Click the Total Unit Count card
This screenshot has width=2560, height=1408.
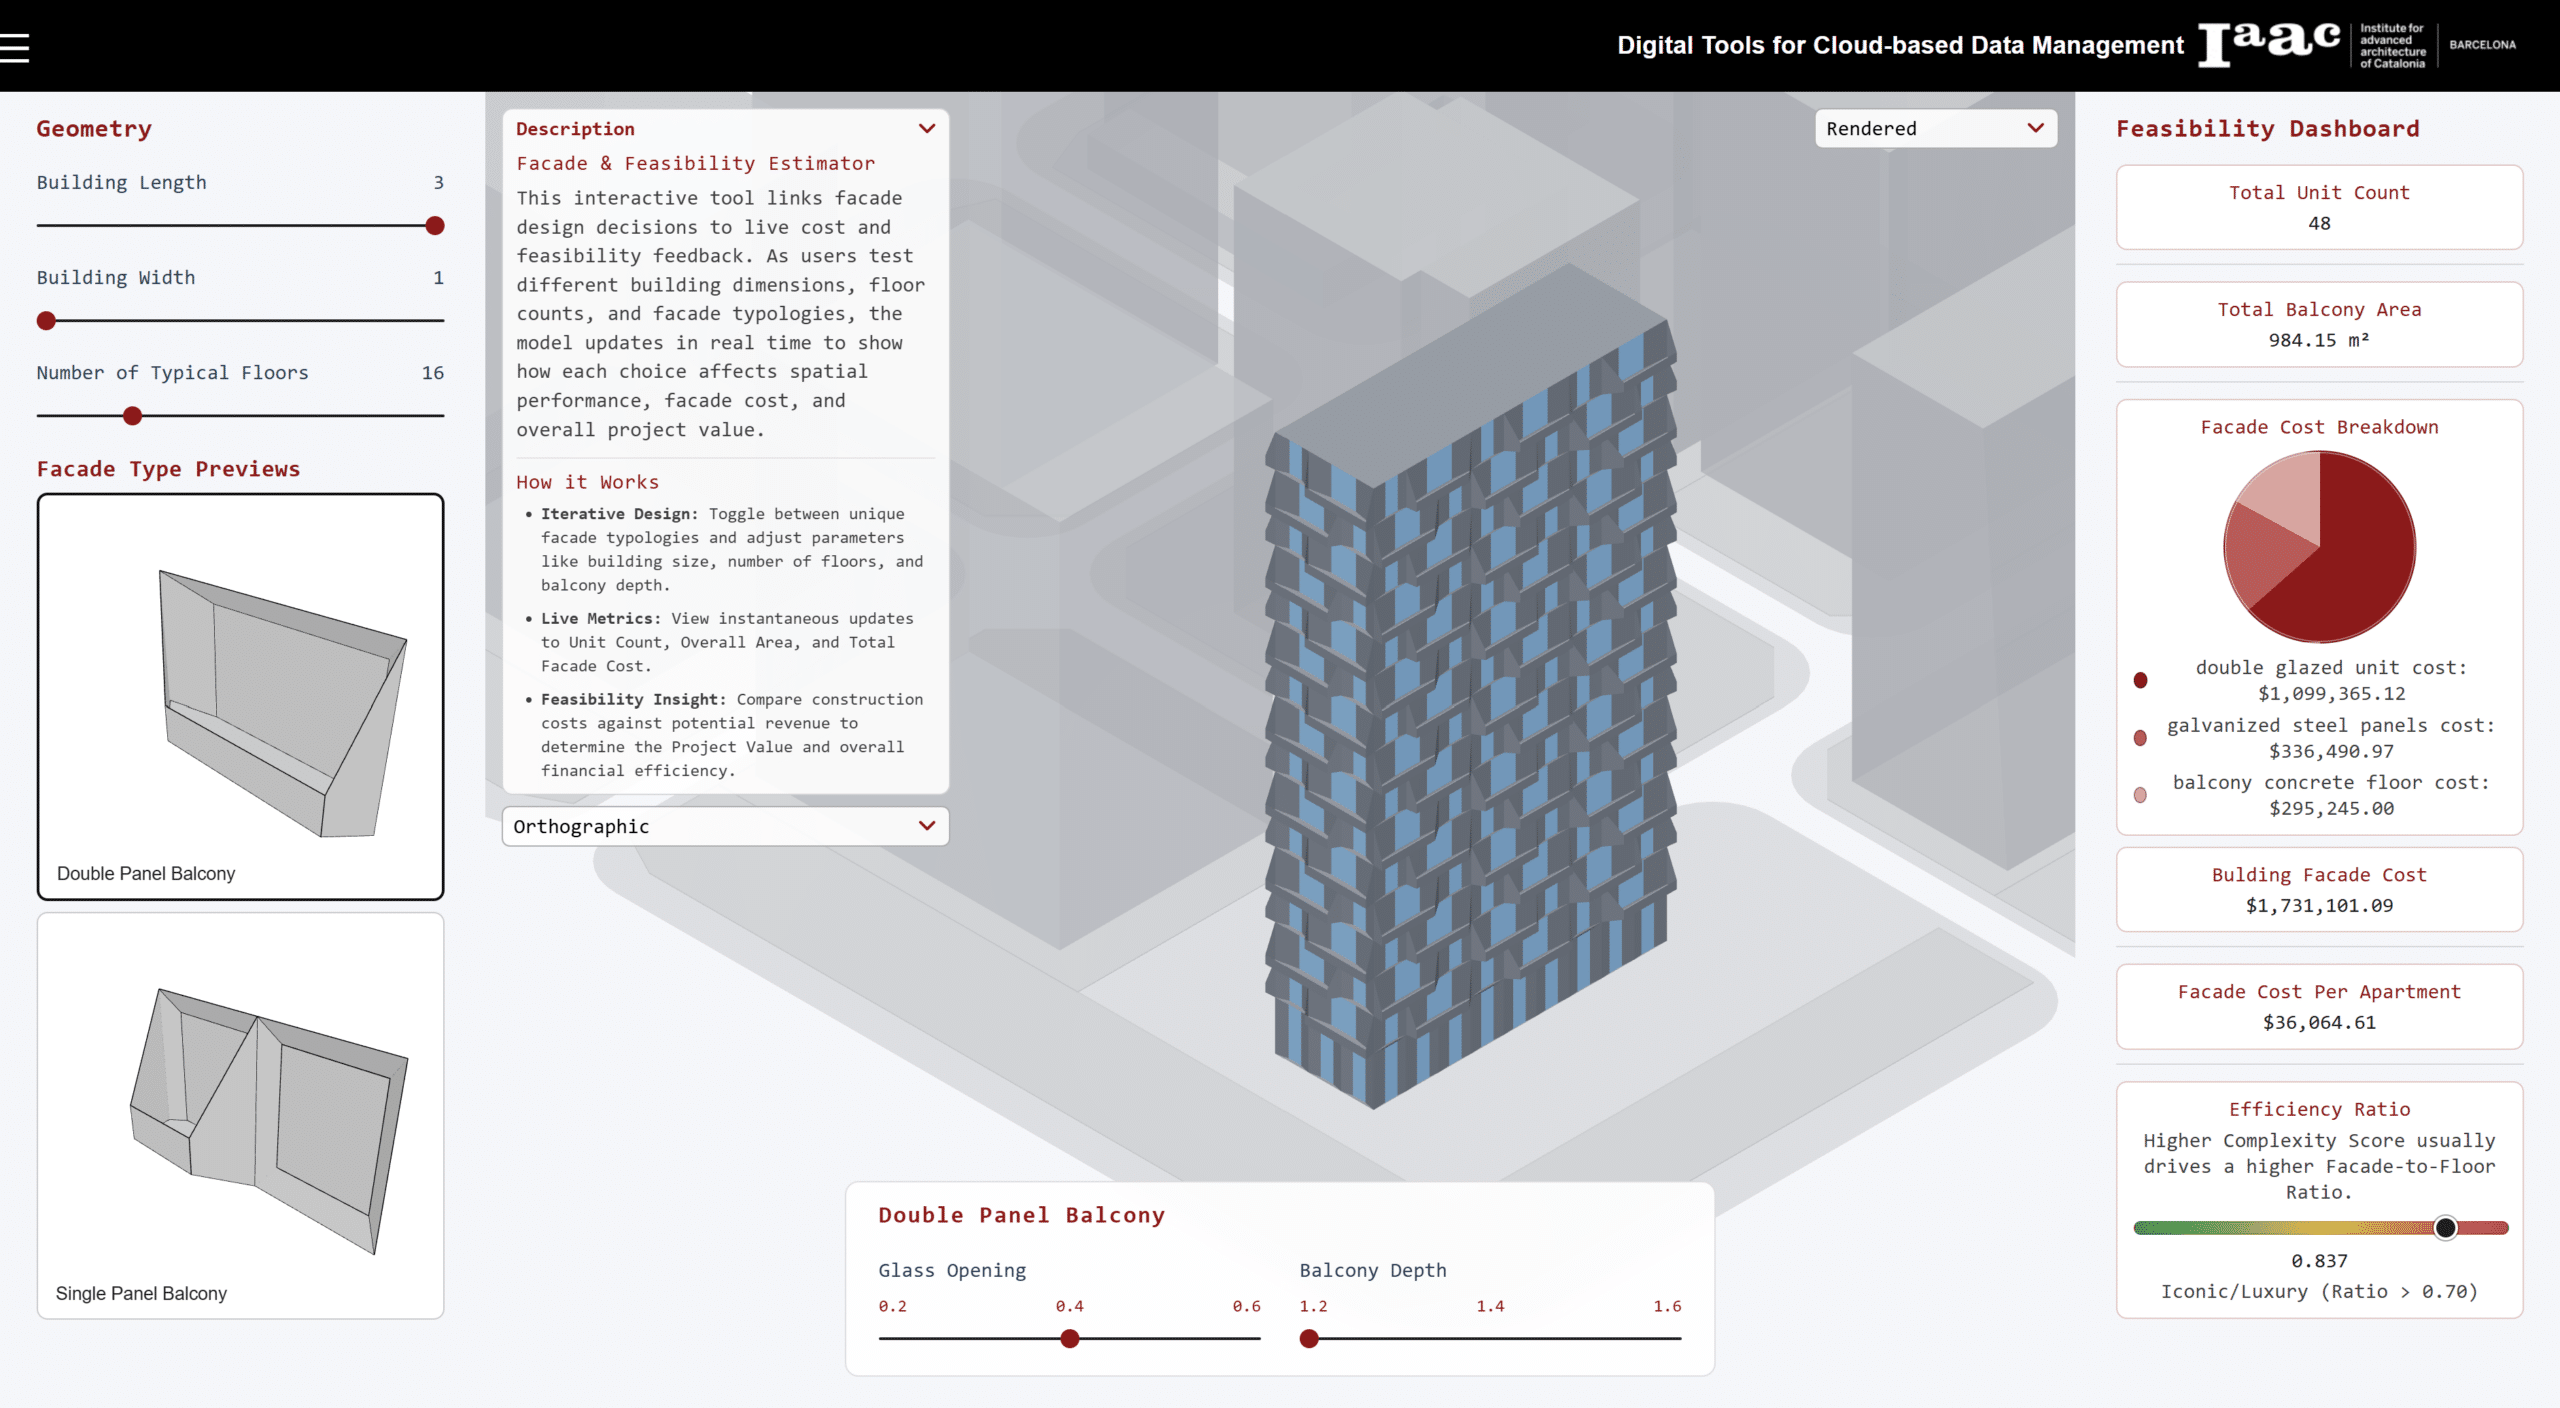2319,207
